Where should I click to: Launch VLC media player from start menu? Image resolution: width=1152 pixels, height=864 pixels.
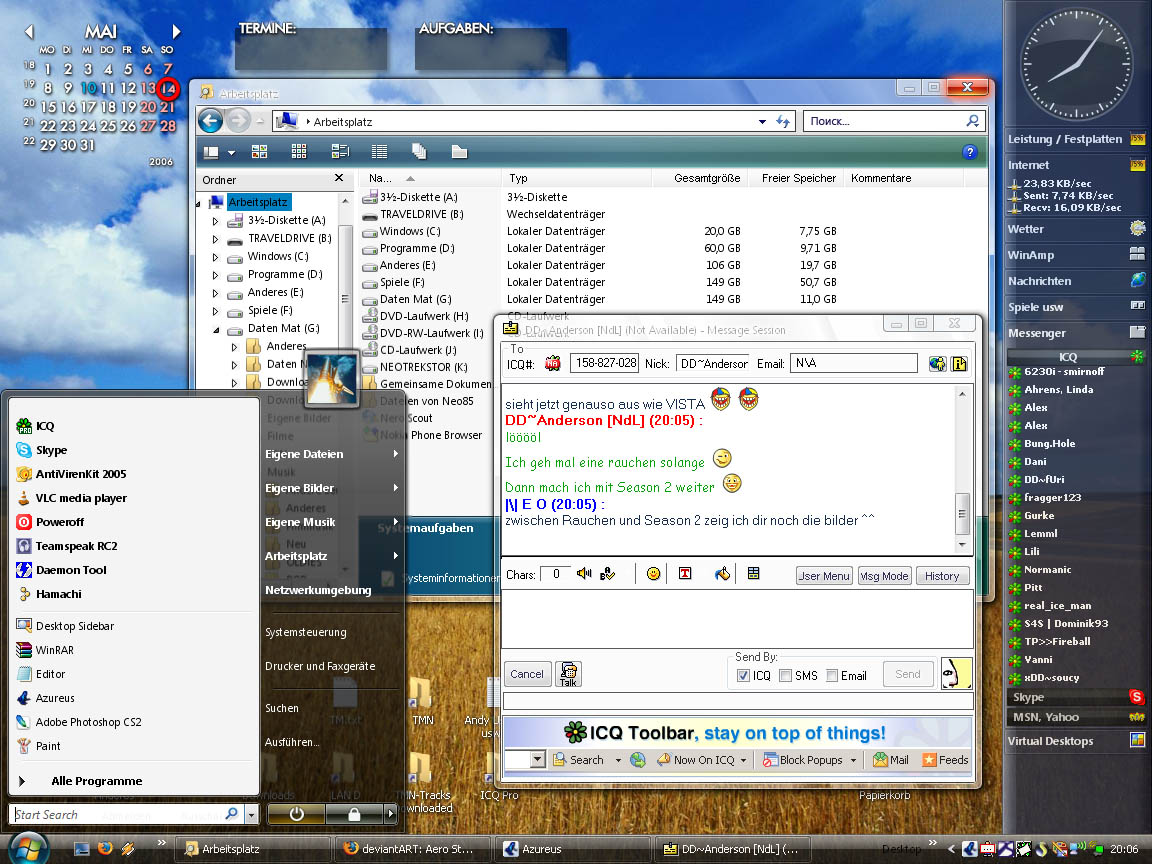pos(81,498)
